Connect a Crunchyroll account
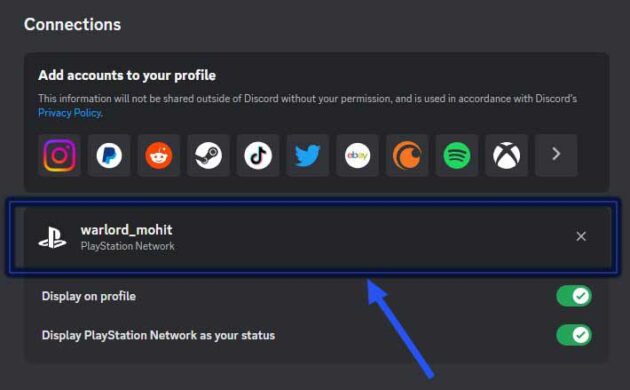The height and width of the screenshot is (390, 630). coord(407,155)
